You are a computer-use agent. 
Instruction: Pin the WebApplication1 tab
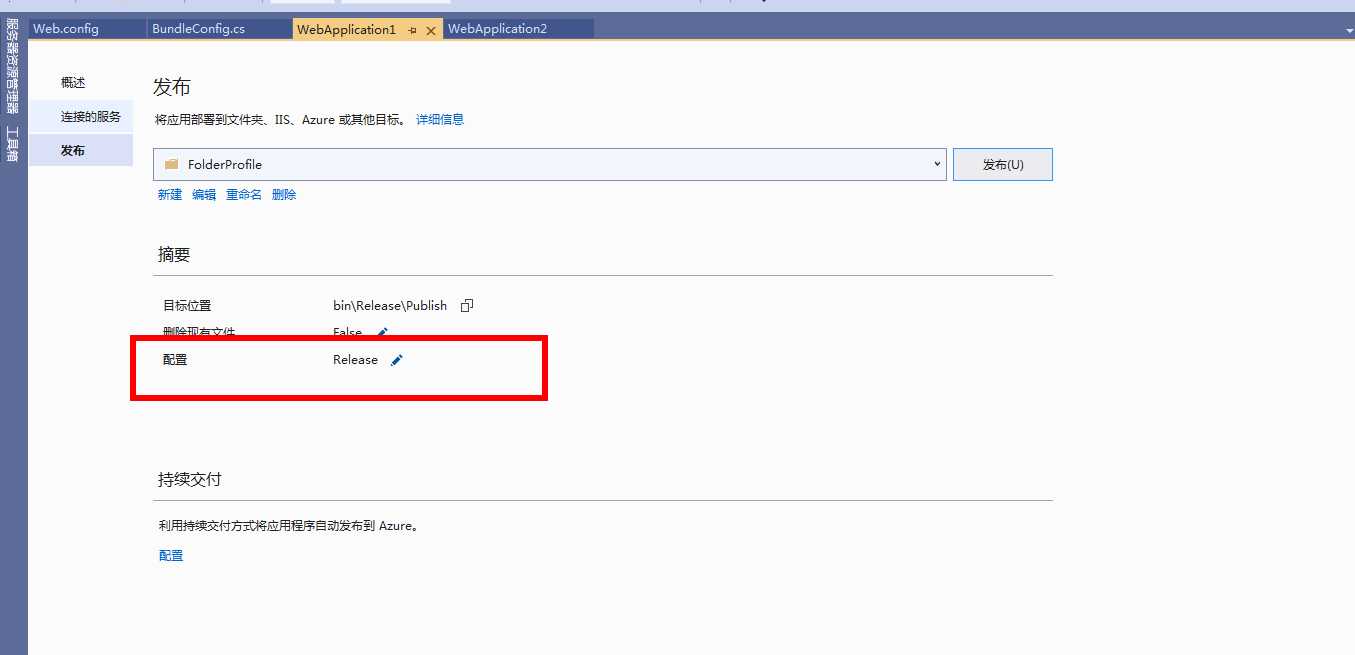[413, 30]
